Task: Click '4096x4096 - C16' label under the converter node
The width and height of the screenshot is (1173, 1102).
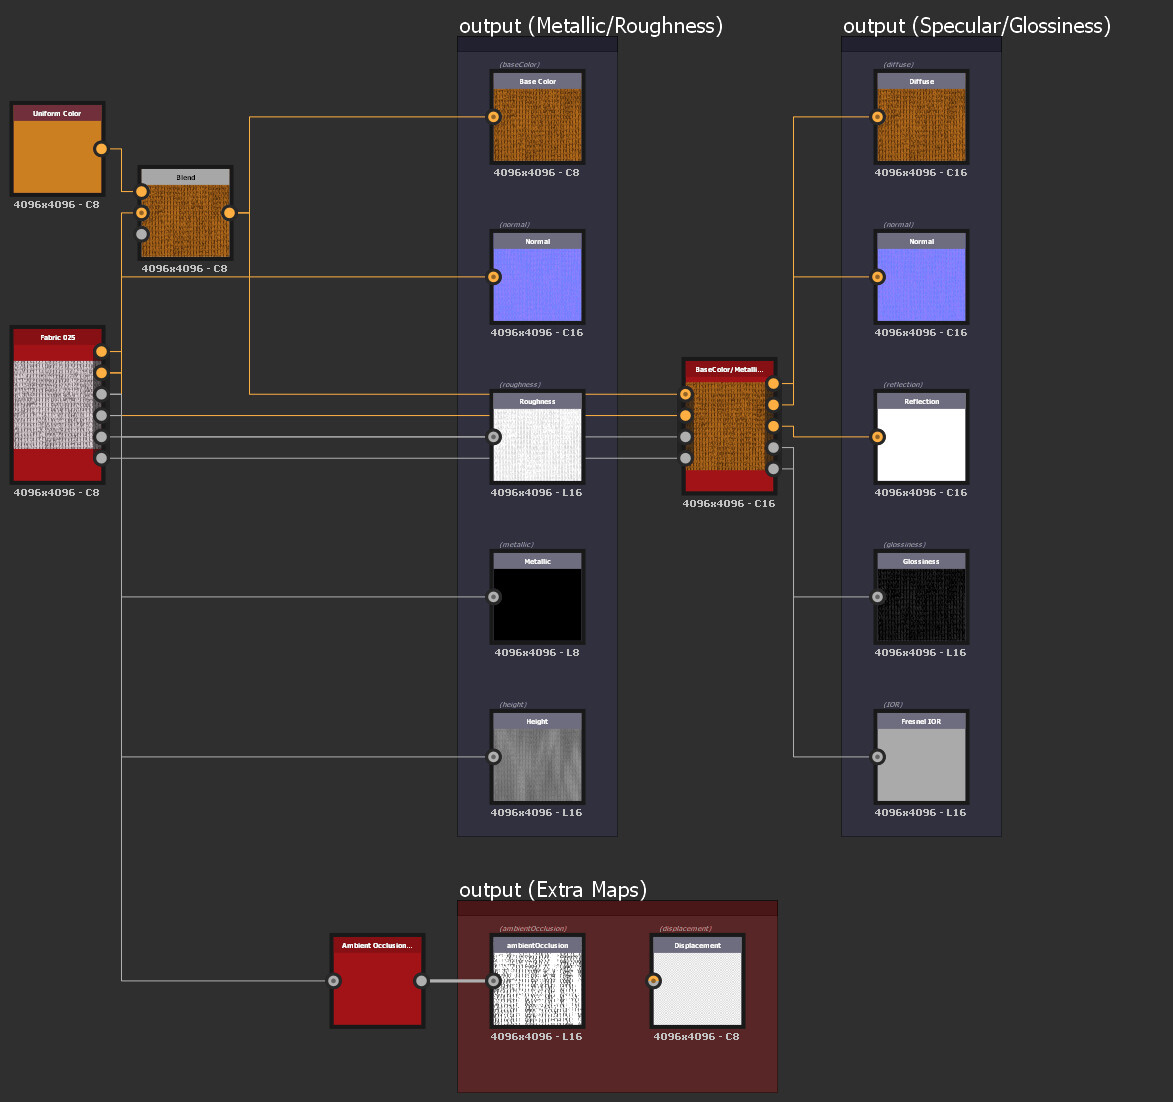Action: click(729, 503)
